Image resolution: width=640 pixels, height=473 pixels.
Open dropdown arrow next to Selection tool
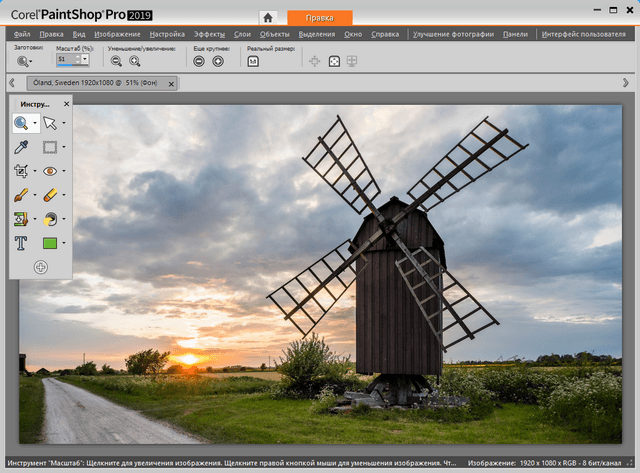(64, 148)
